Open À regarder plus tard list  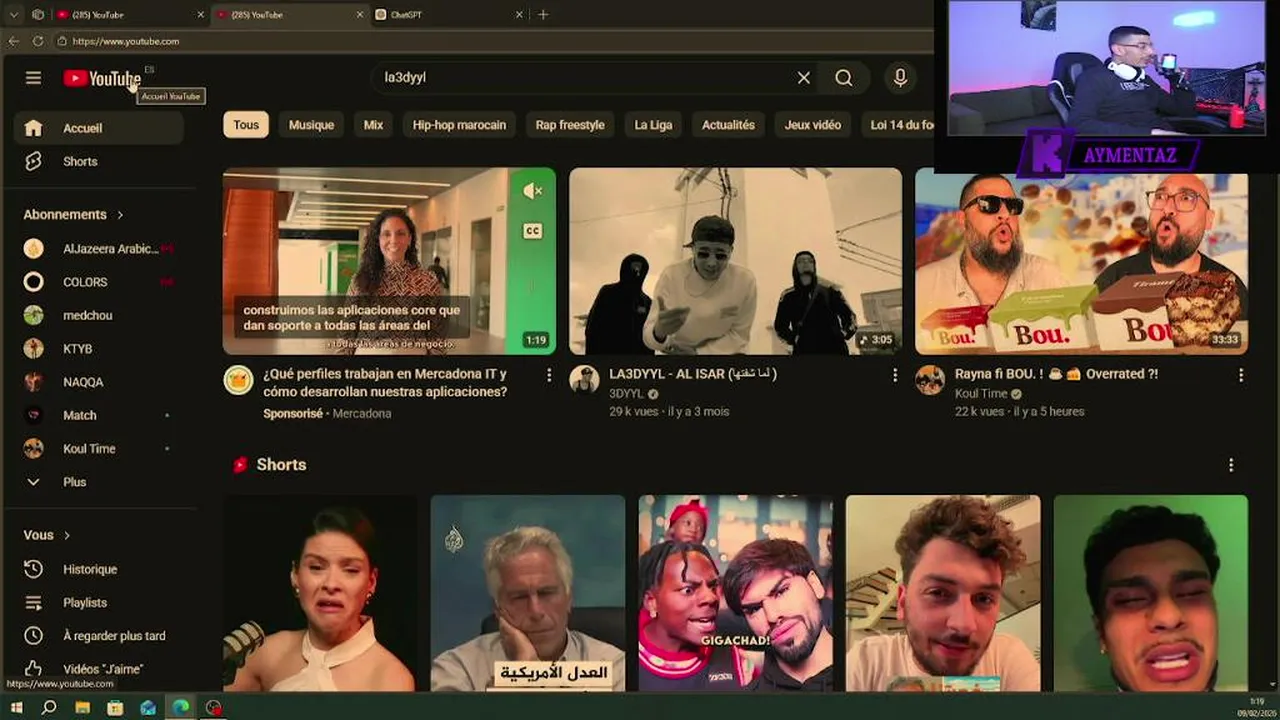tap(98, 636)
